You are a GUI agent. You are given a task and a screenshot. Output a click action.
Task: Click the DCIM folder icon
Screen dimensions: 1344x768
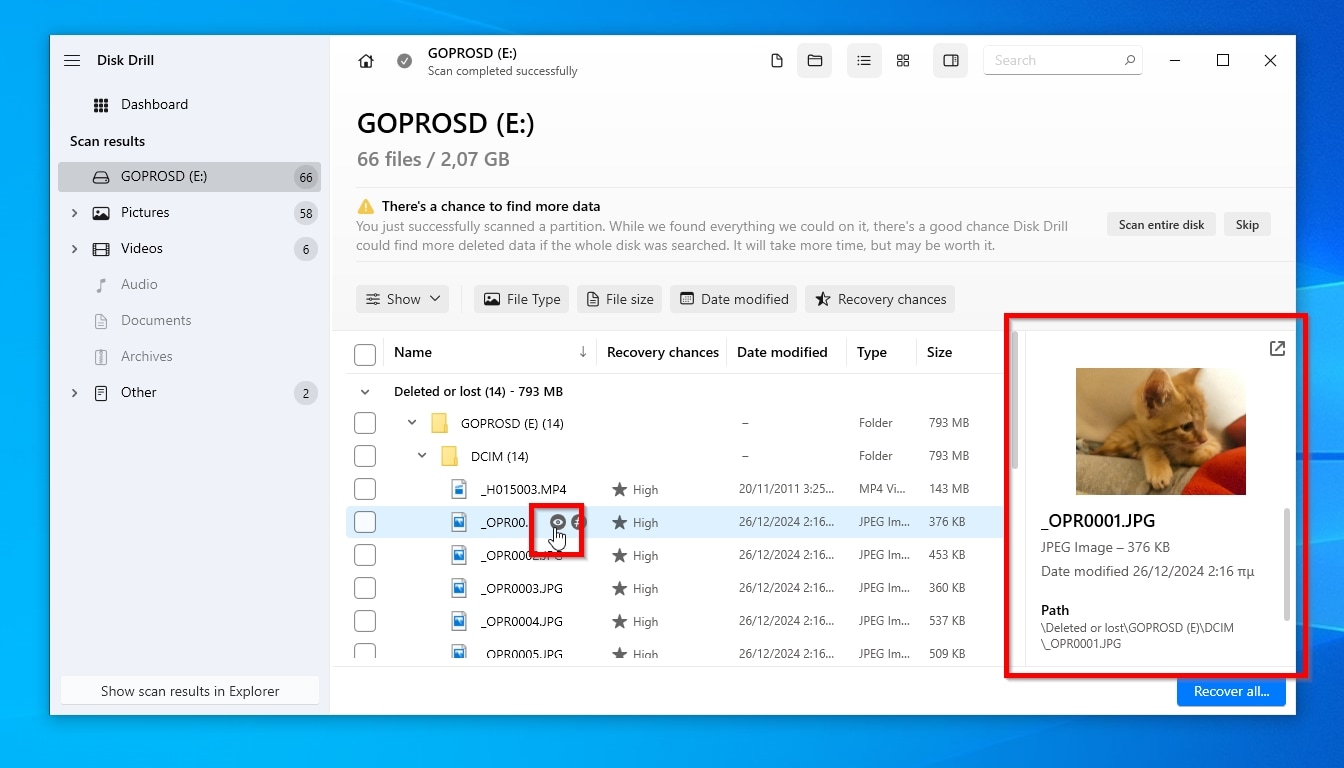point(449,456)
